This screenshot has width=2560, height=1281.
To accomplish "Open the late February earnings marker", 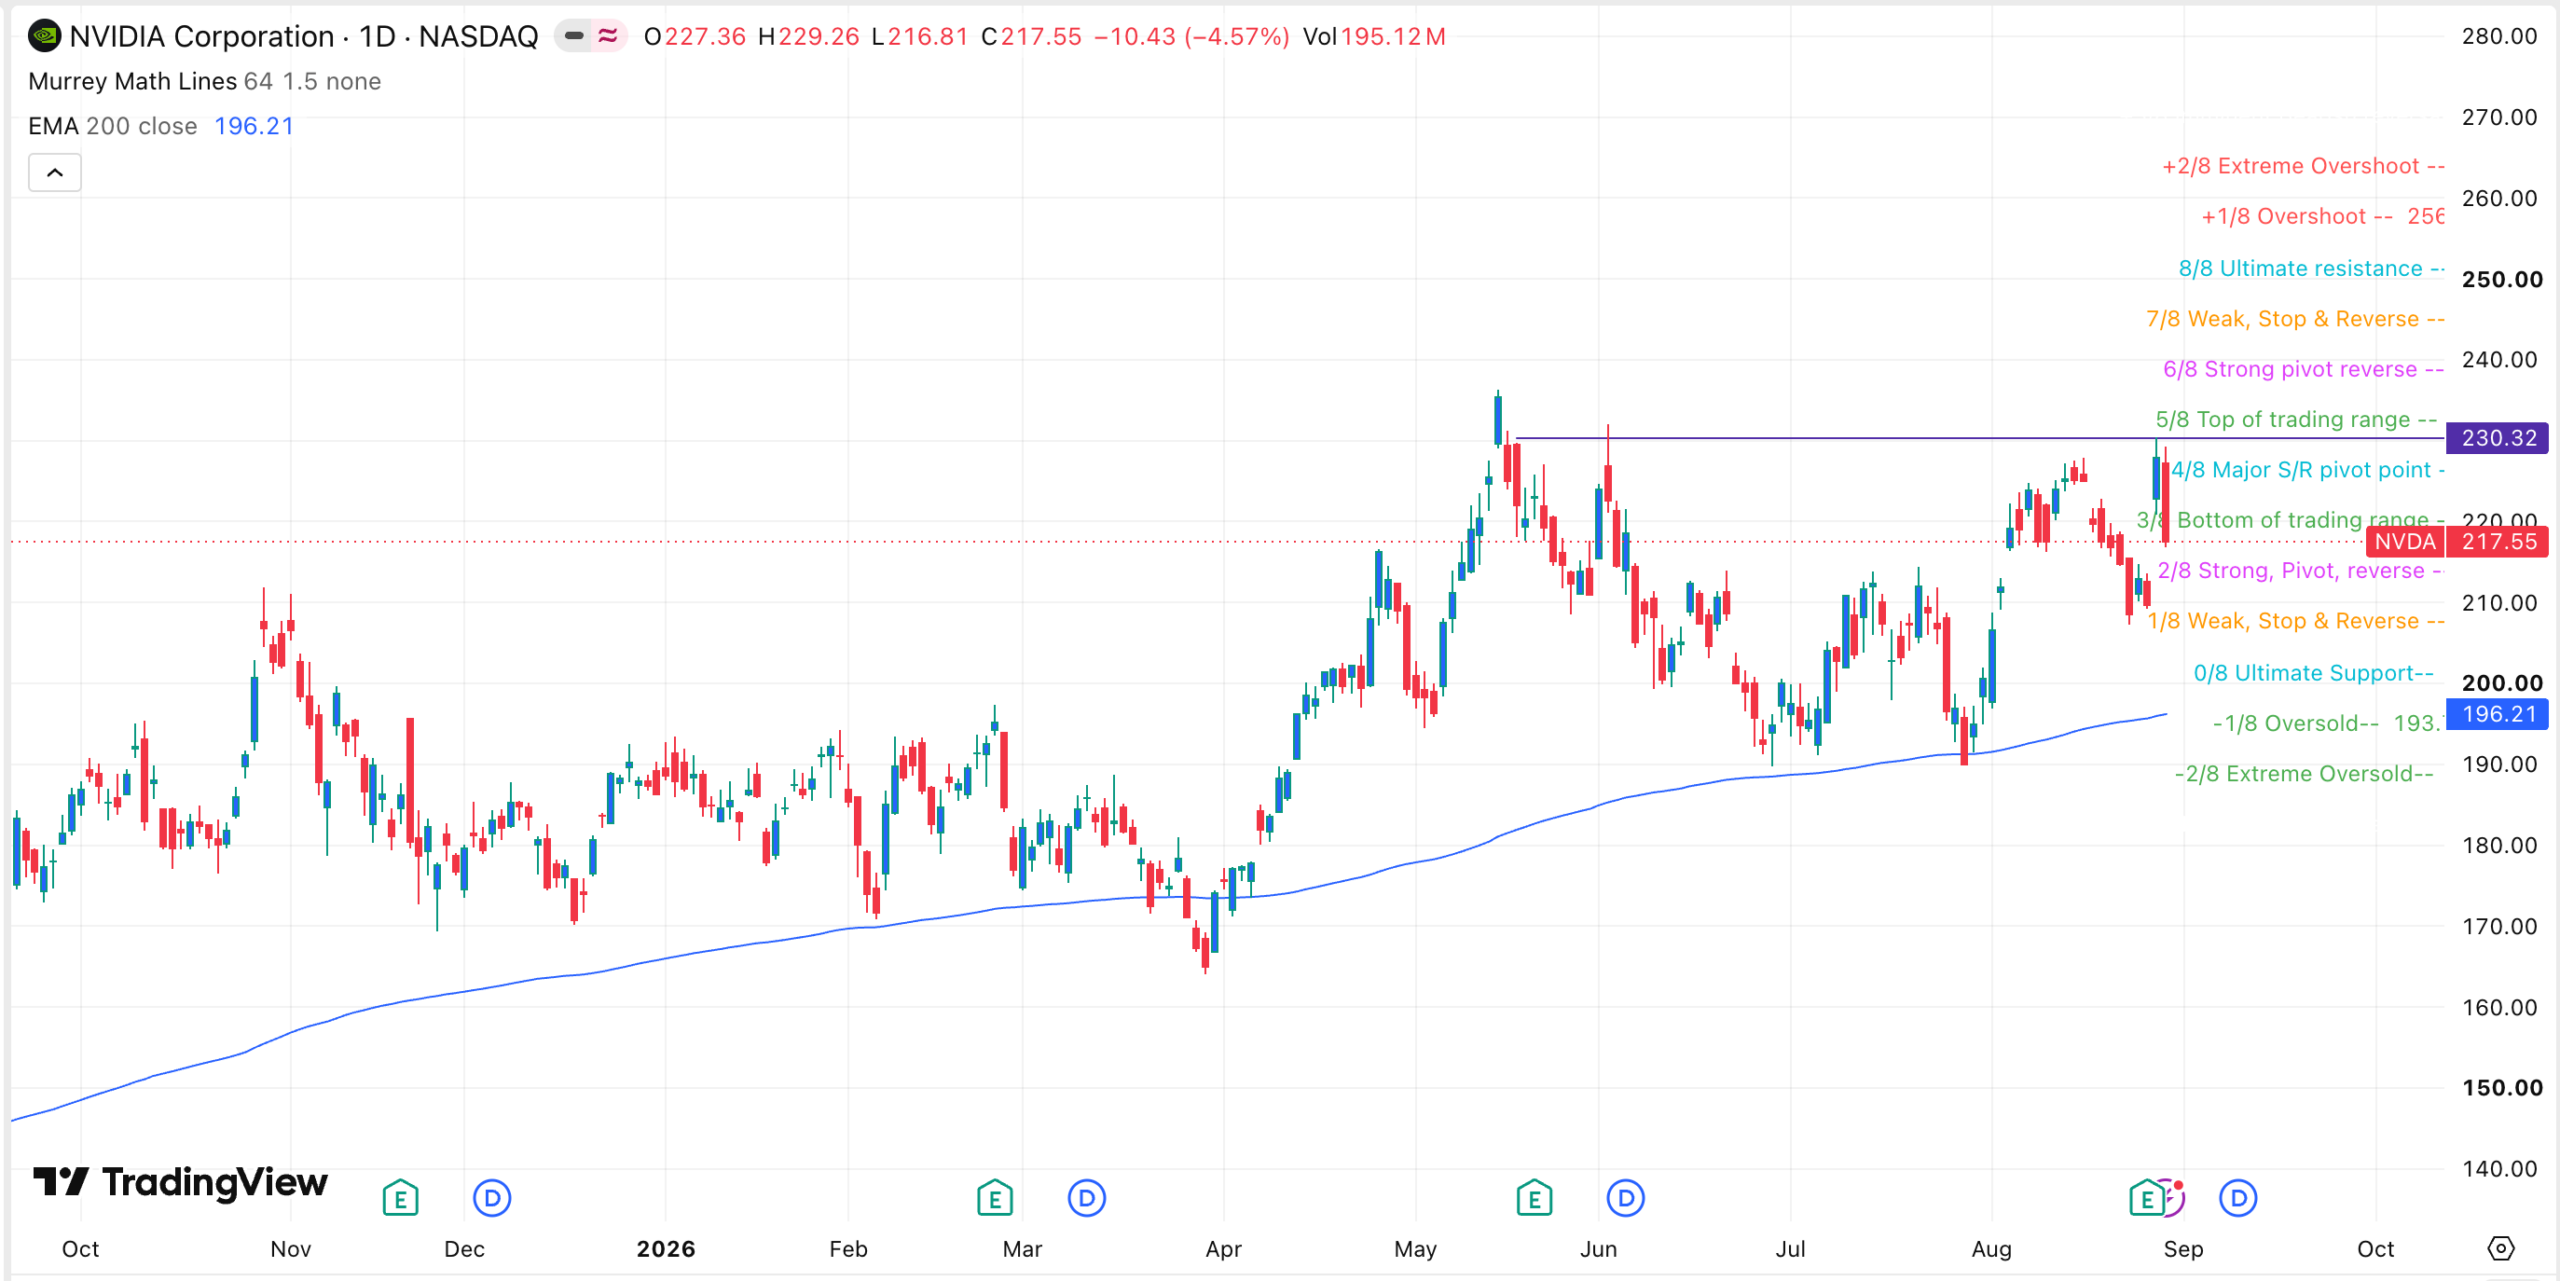I will click(995, 1197).
